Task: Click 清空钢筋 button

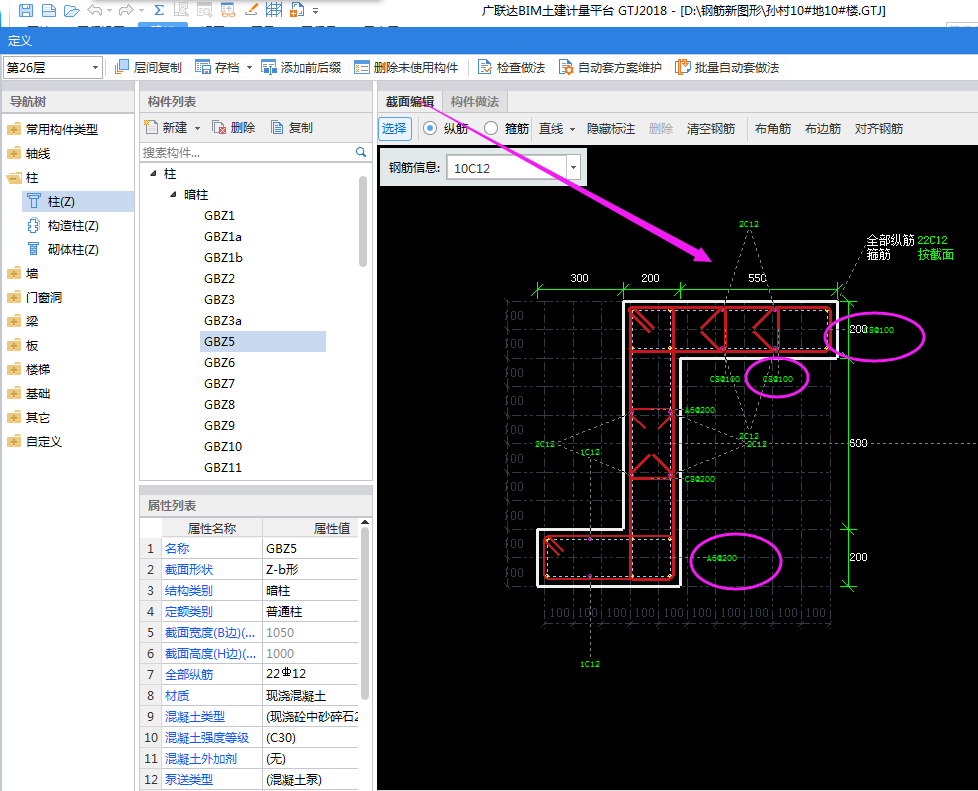Action: (710, 129)
